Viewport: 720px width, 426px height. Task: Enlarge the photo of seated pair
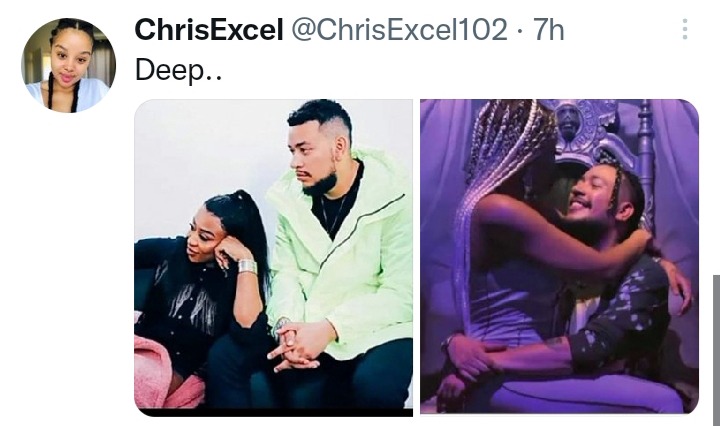tap(274, 258)
